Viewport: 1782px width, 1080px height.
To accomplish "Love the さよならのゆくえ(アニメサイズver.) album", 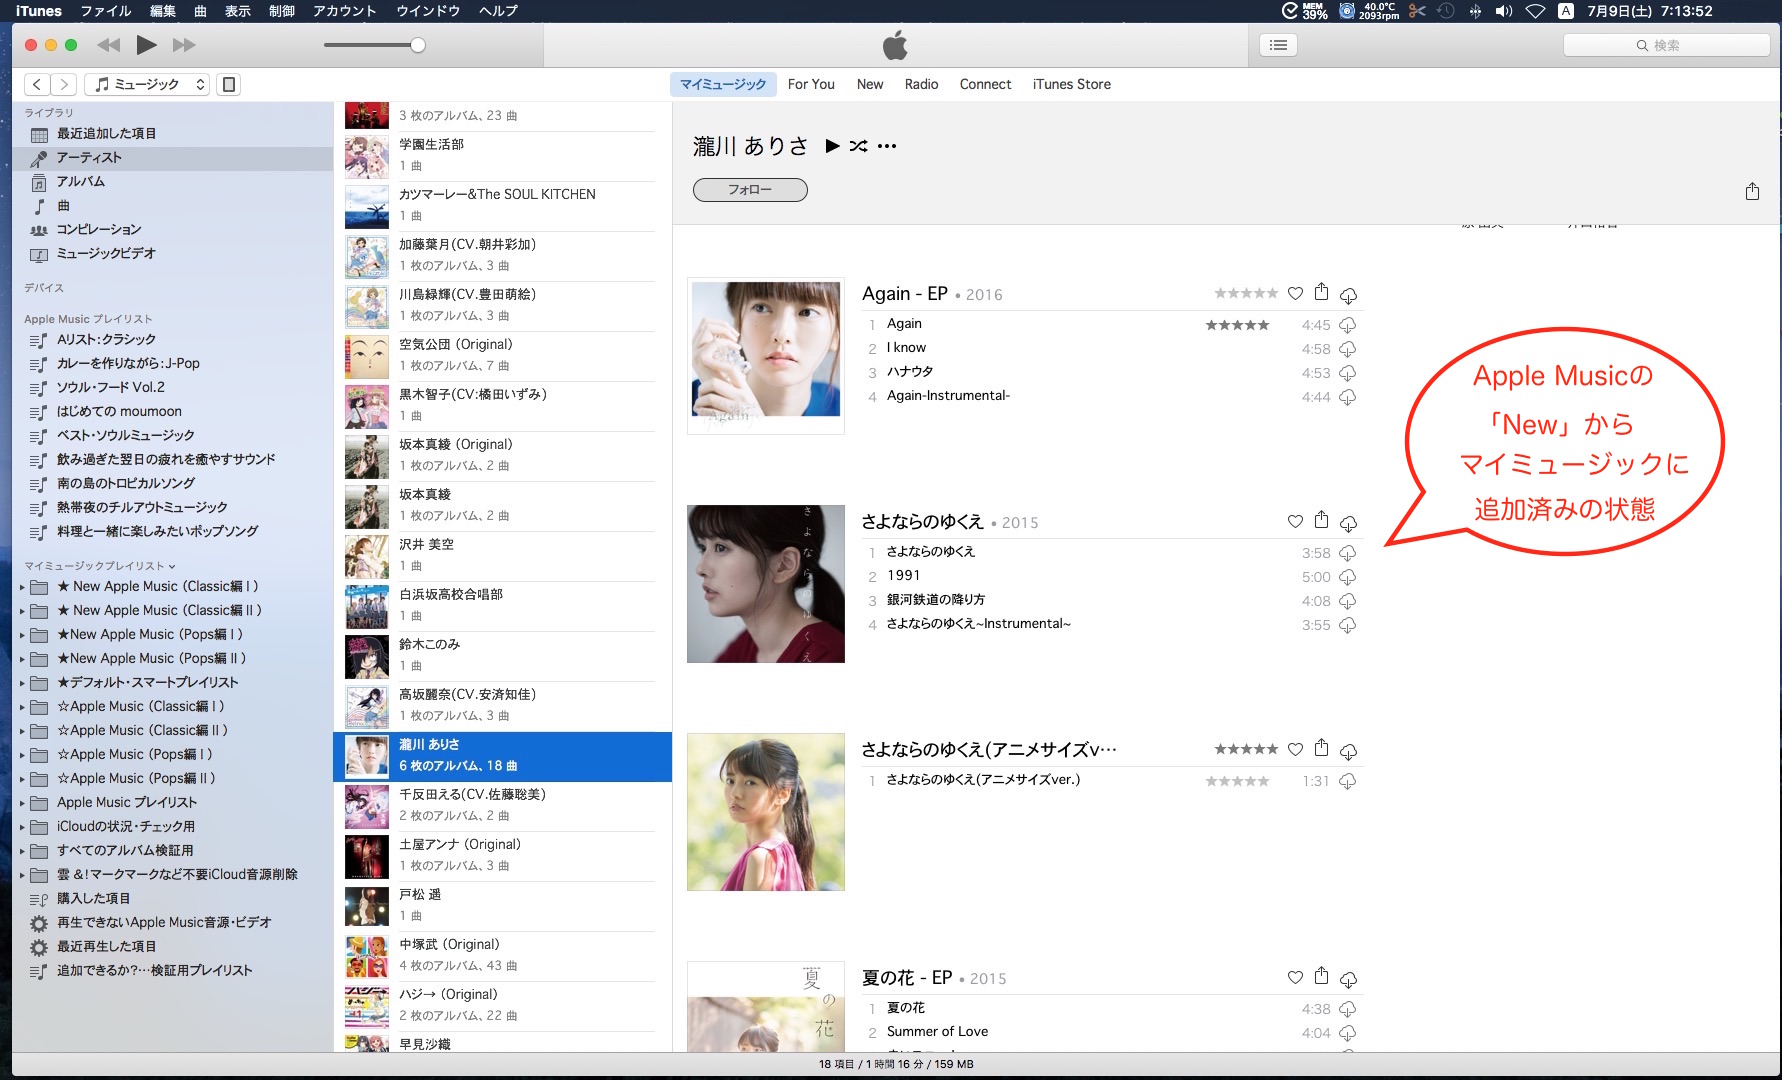I will tap(1295, 749).
